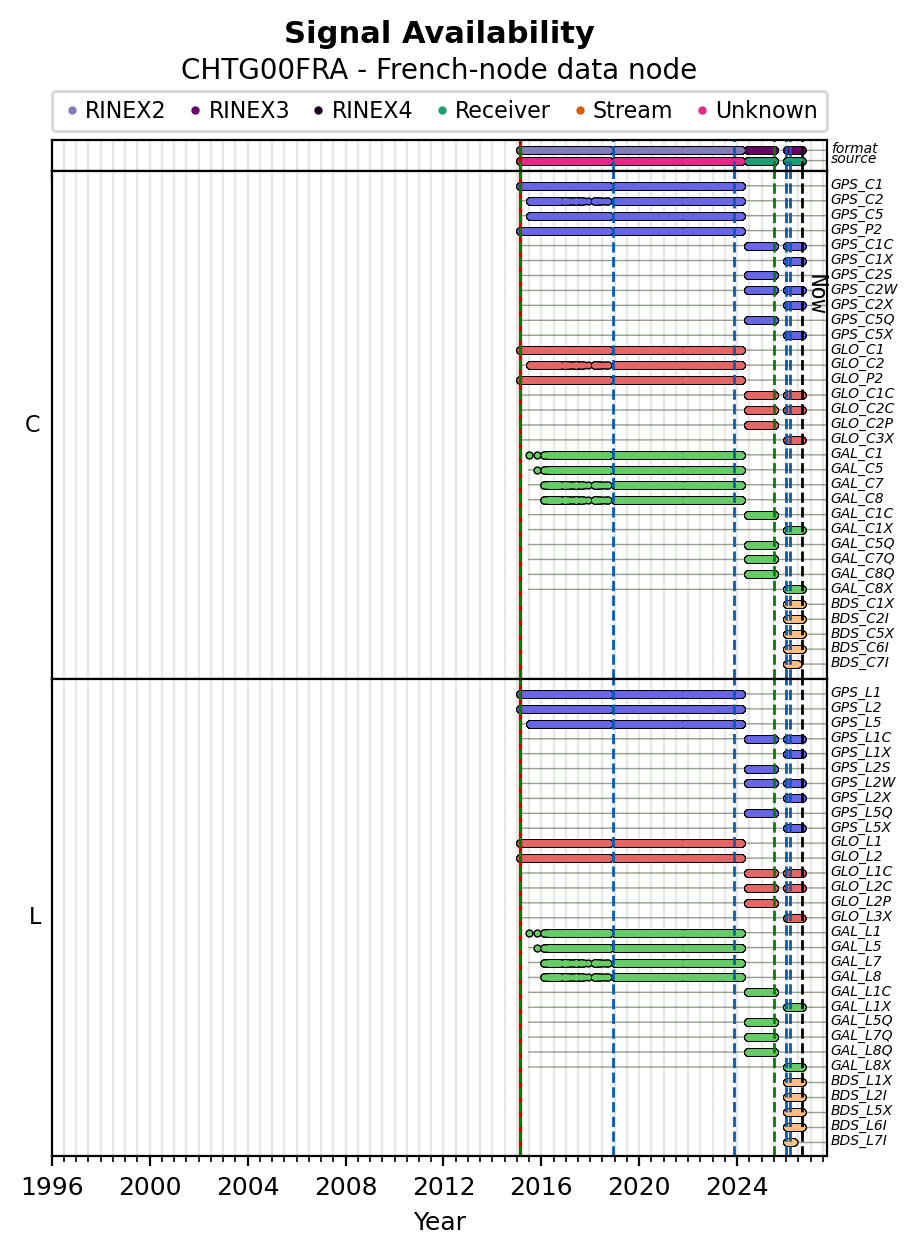Click the BDS_L7I row label
The width and height of the screenshot is (918, 1255).
[x=859, y=1141]
